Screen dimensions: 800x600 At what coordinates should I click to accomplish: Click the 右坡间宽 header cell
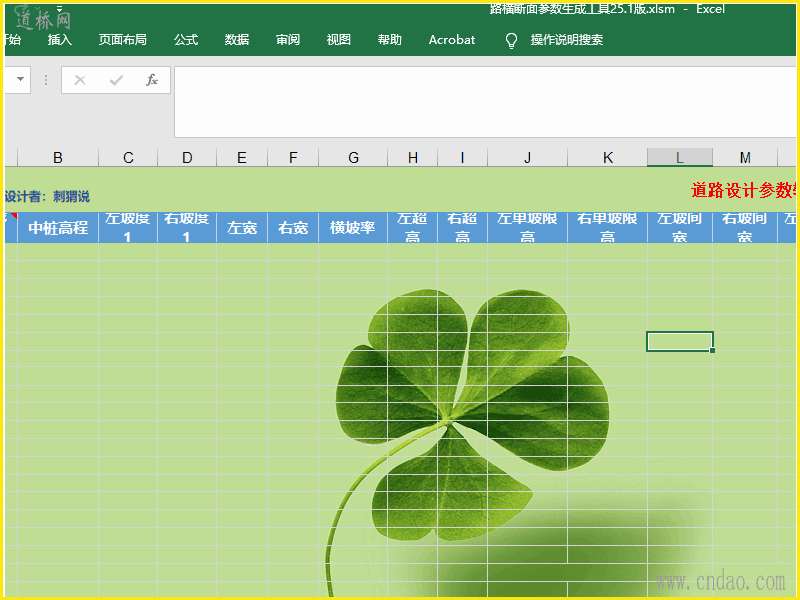point(745,228)
